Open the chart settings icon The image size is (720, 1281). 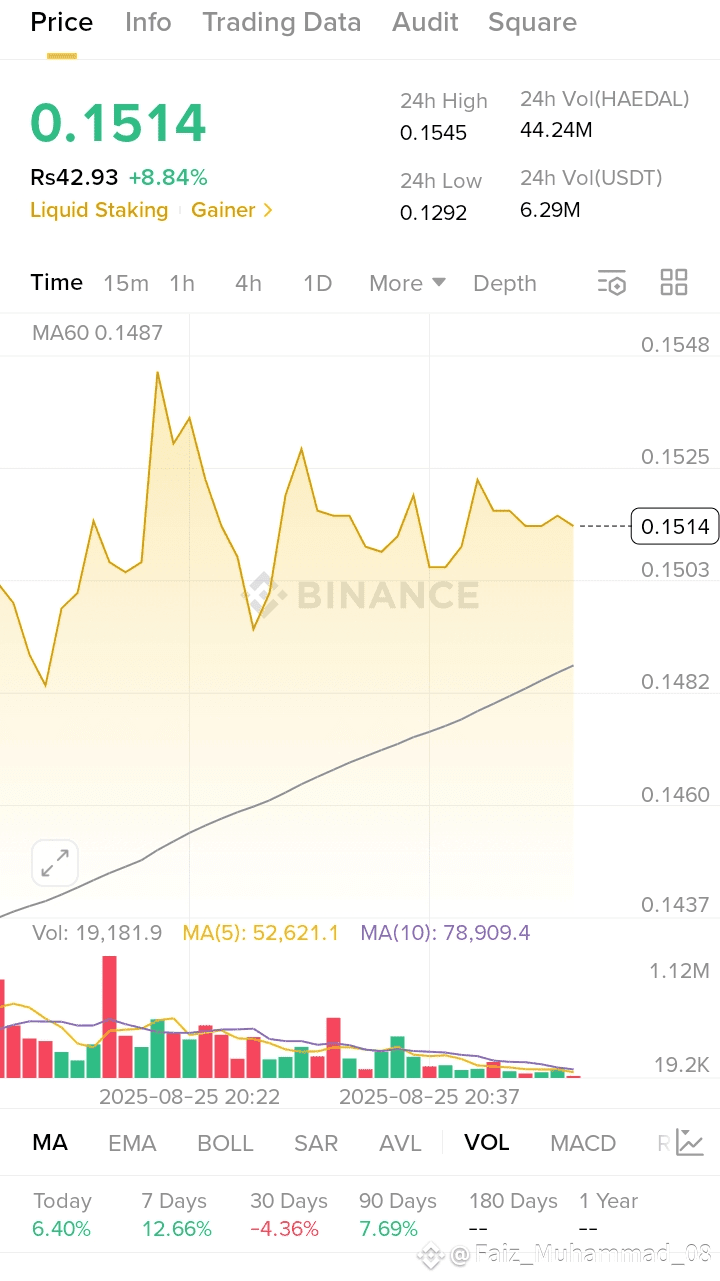point(611,283)
